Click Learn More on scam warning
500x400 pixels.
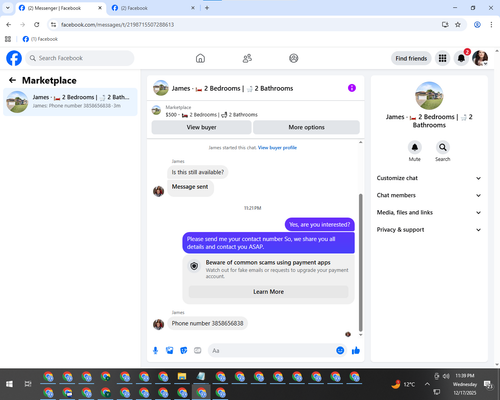(x=268, y=292)
